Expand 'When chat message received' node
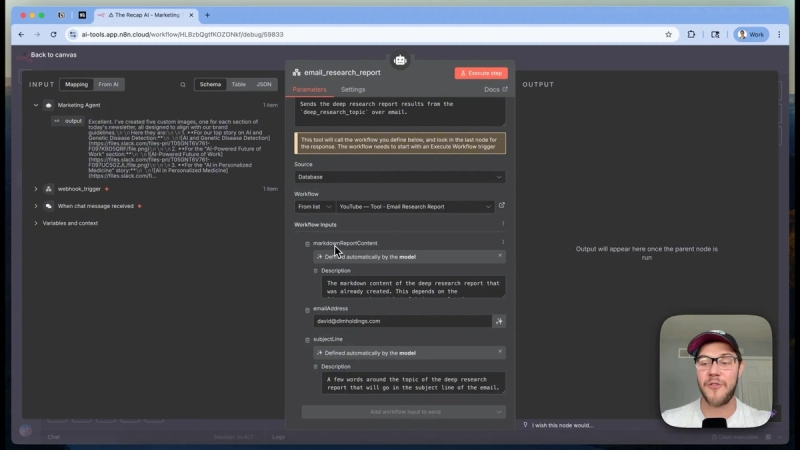Image resolution: width=800 pixels, height=450 pixels. pos(36,206)
